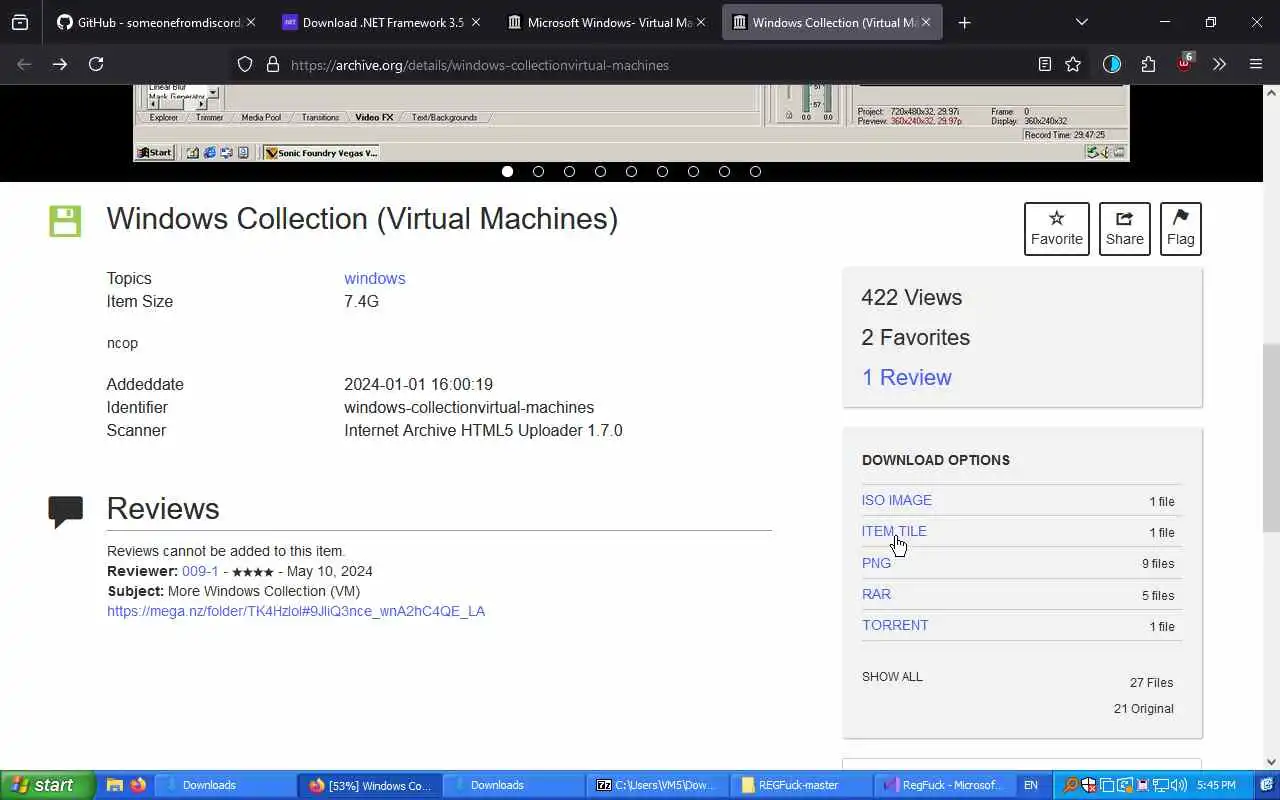The height and width of the screenshot is (800, 1280).
Task: Click the scrollbar up arrow
Action: (1271, 92)
